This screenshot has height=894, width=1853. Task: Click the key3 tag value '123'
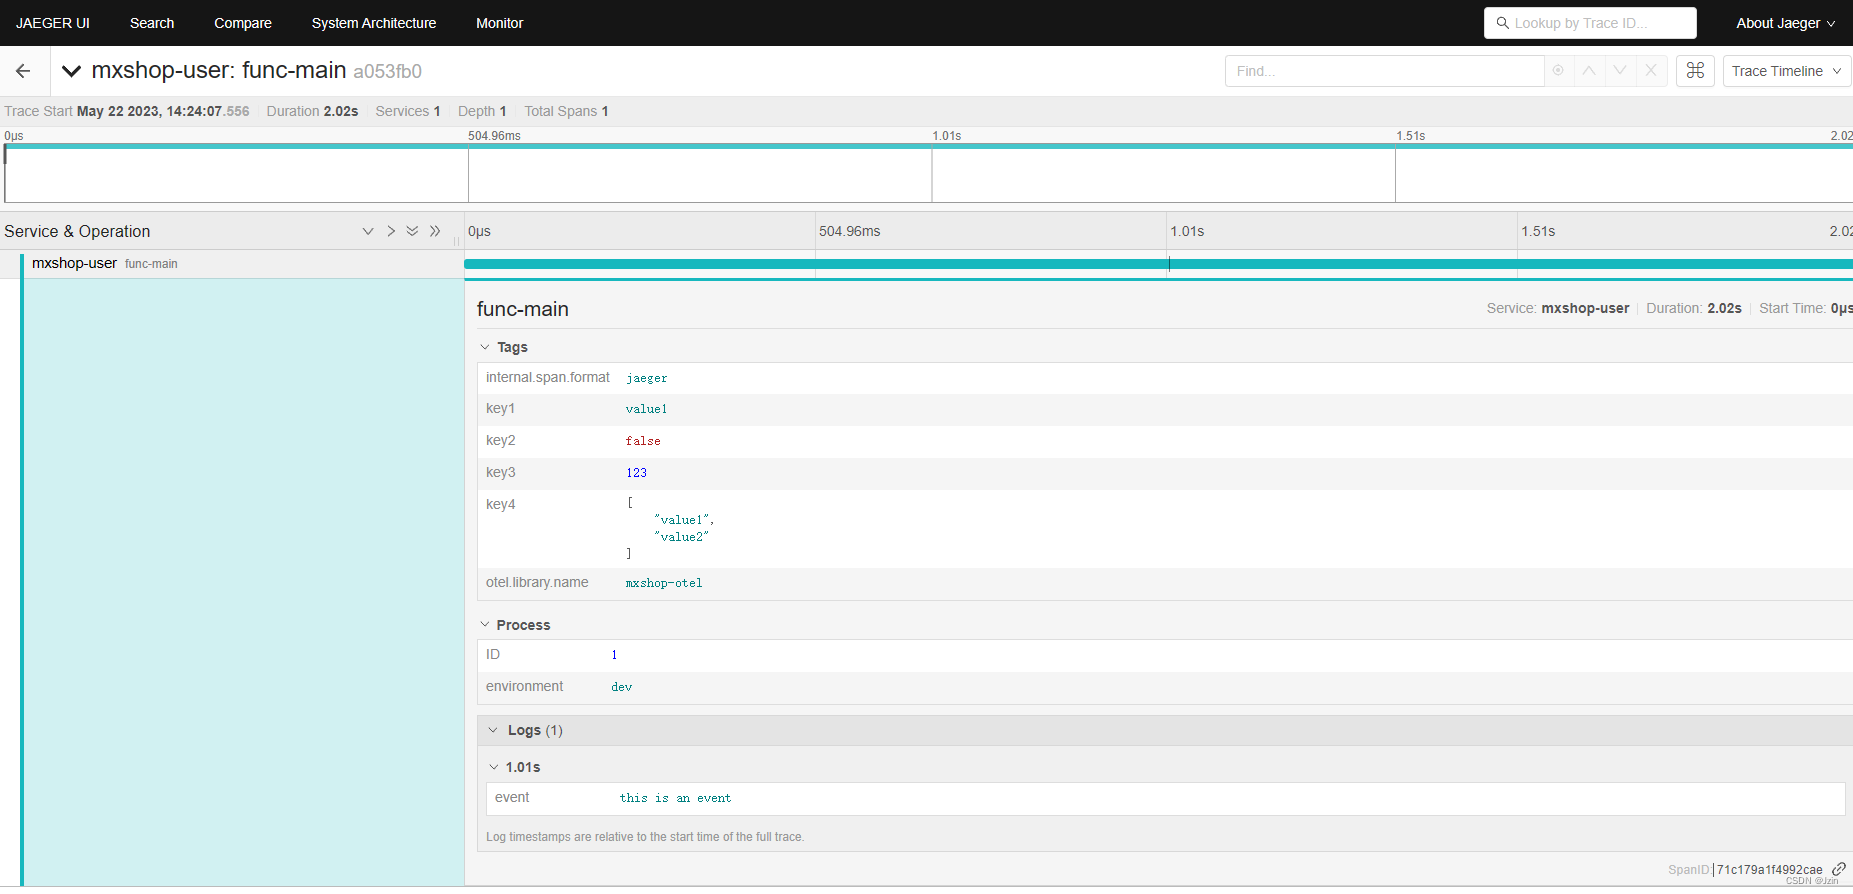click(x=636, y=473)
